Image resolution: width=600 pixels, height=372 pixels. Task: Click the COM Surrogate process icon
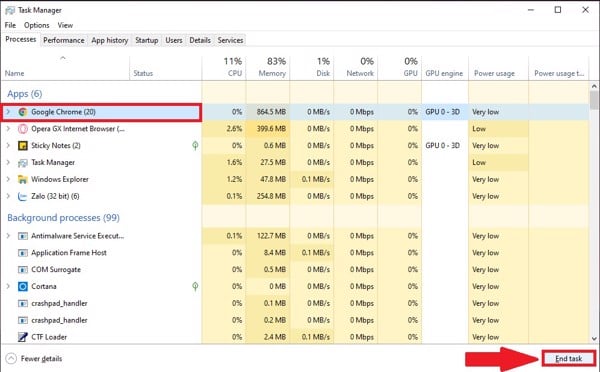click(23, 270)
